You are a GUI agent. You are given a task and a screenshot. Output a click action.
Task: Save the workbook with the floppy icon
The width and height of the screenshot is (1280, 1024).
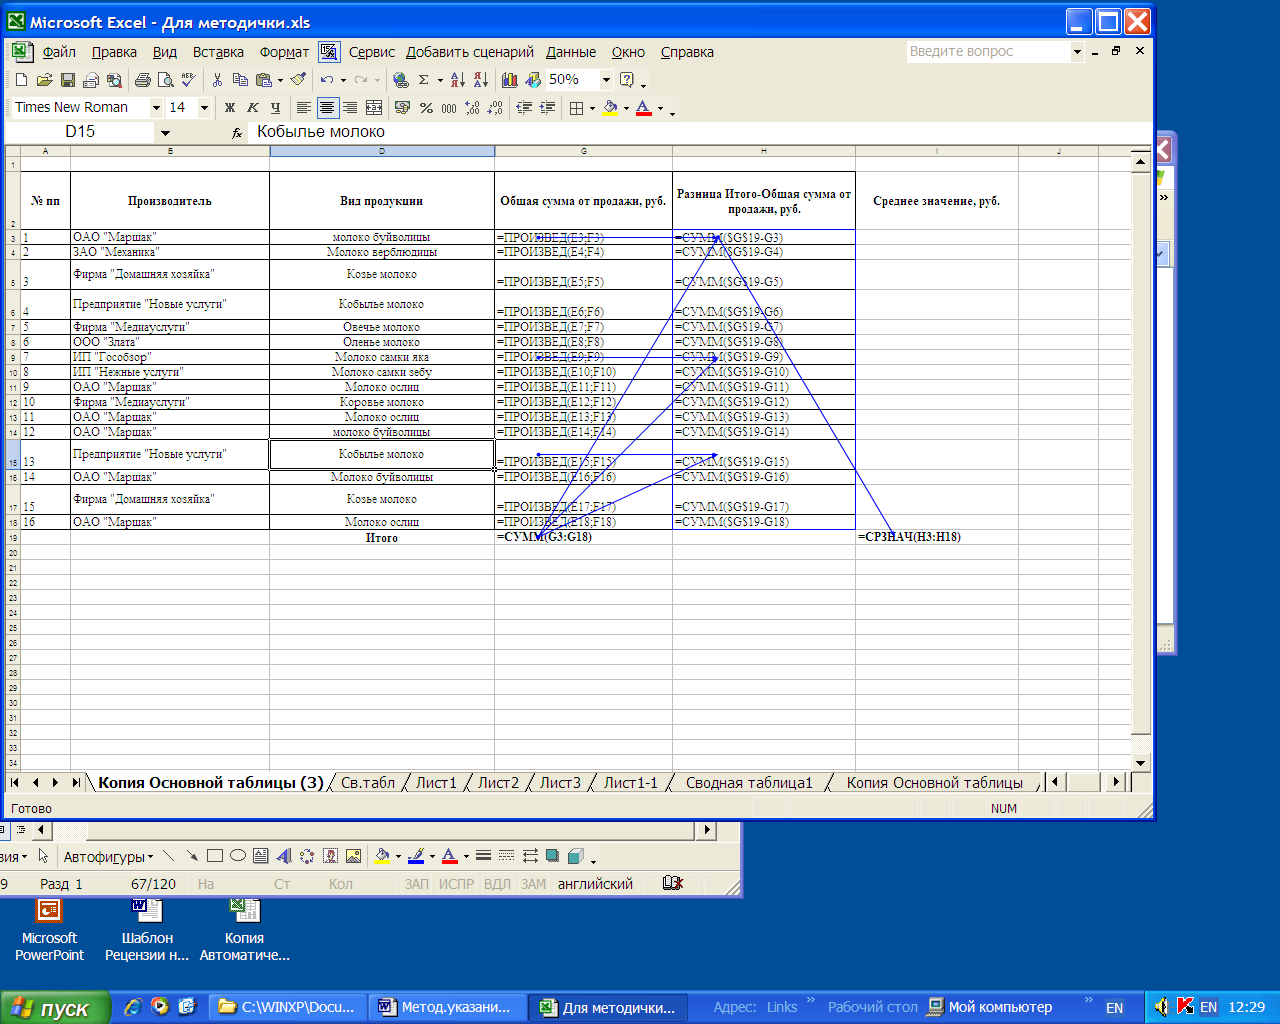[x=67, y=80]
